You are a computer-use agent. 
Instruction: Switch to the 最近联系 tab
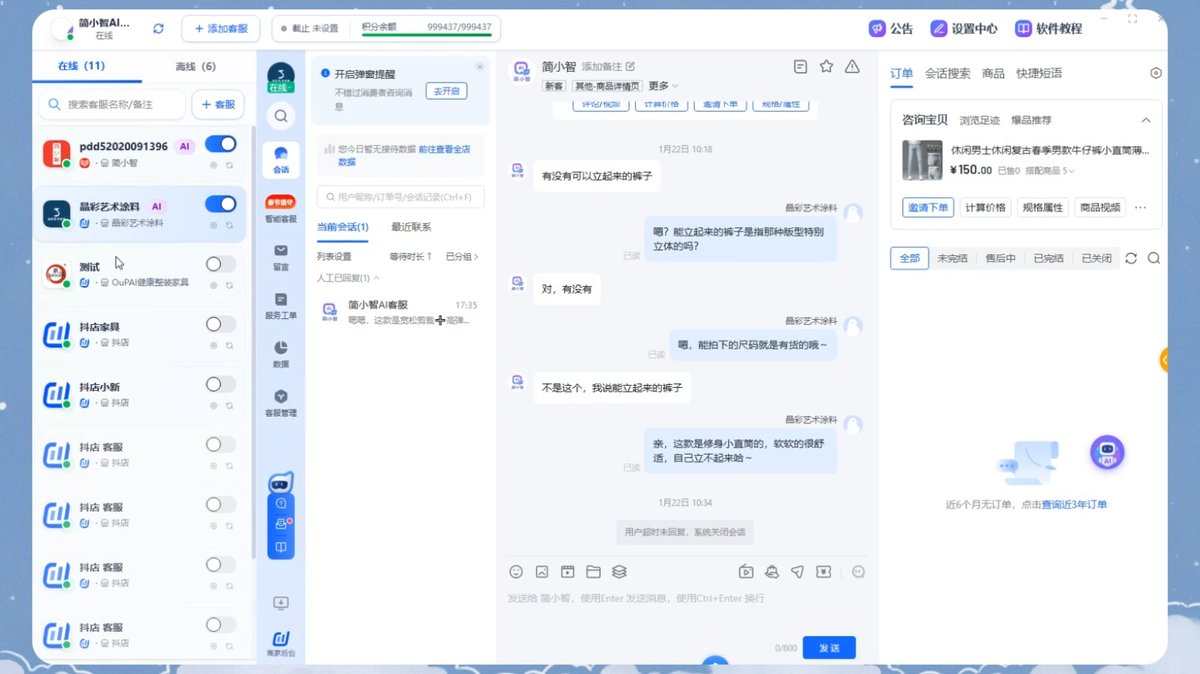pyautogui.click(x=411, y=227)
